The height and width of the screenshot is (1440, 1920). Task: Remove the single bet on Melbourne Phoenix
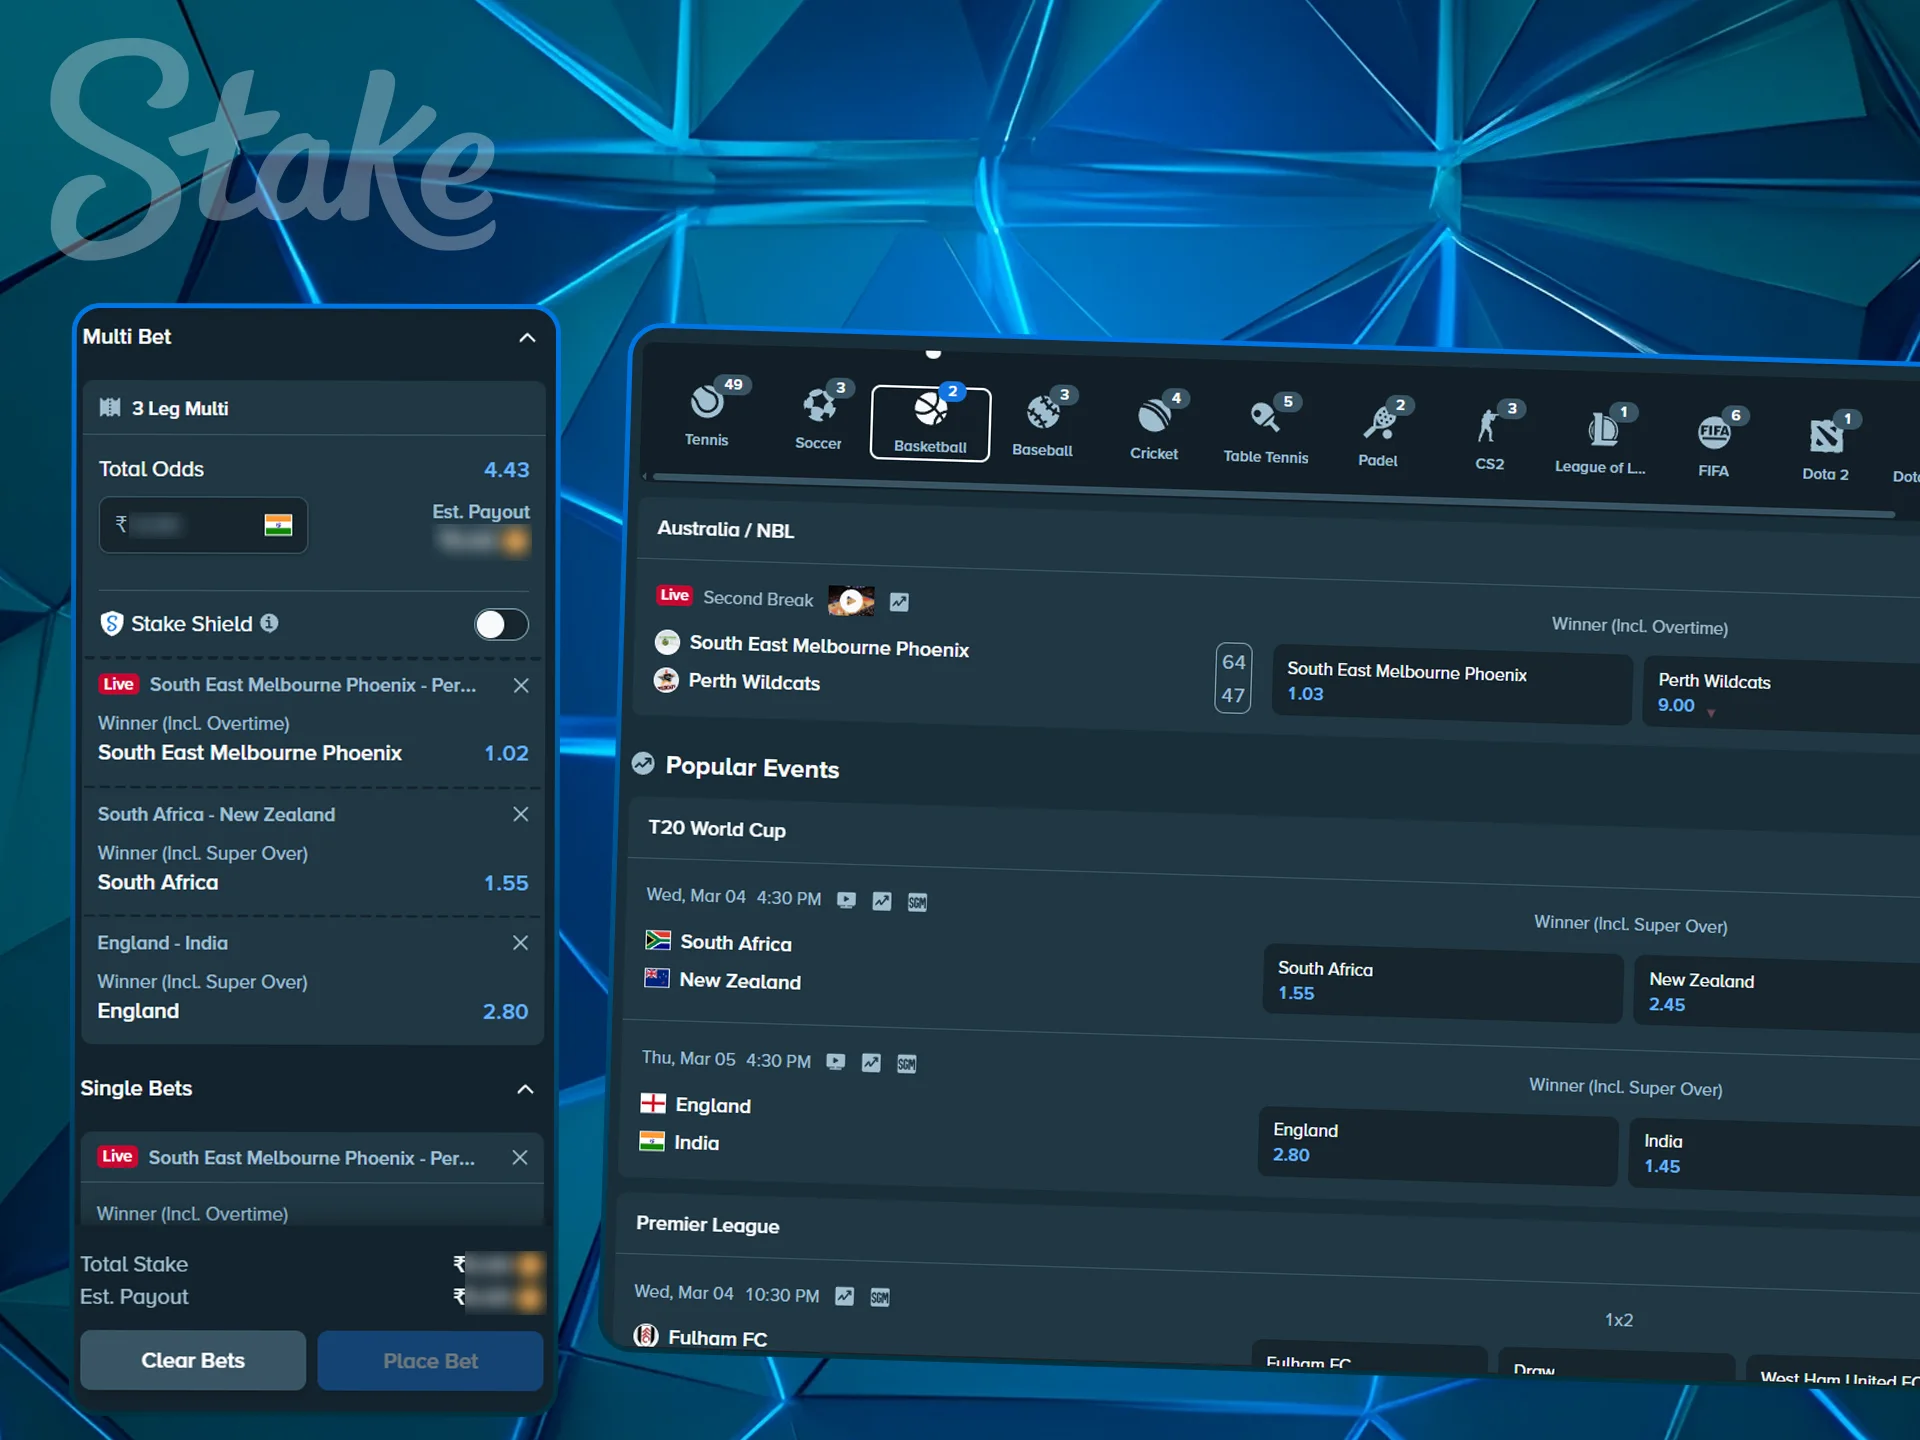pyautogui.click(x=520, y=1157)
